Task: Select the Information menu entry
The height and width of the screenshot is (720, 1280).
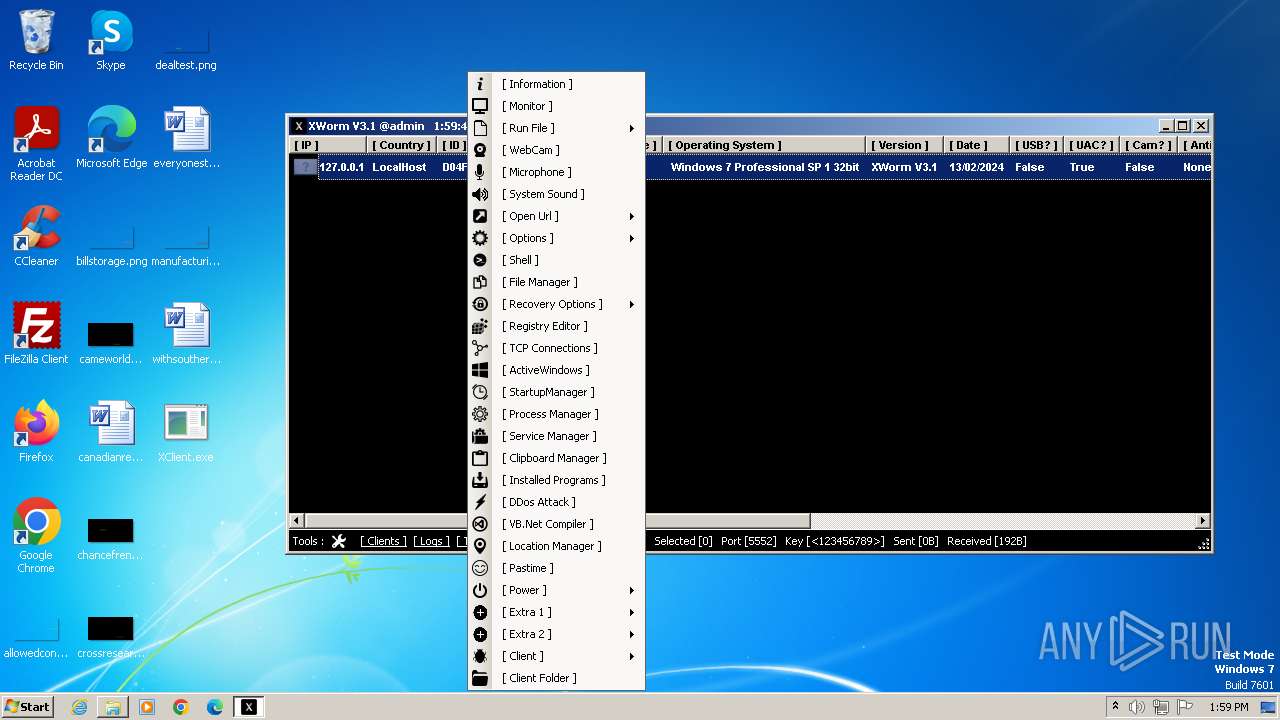Action: 556,84
